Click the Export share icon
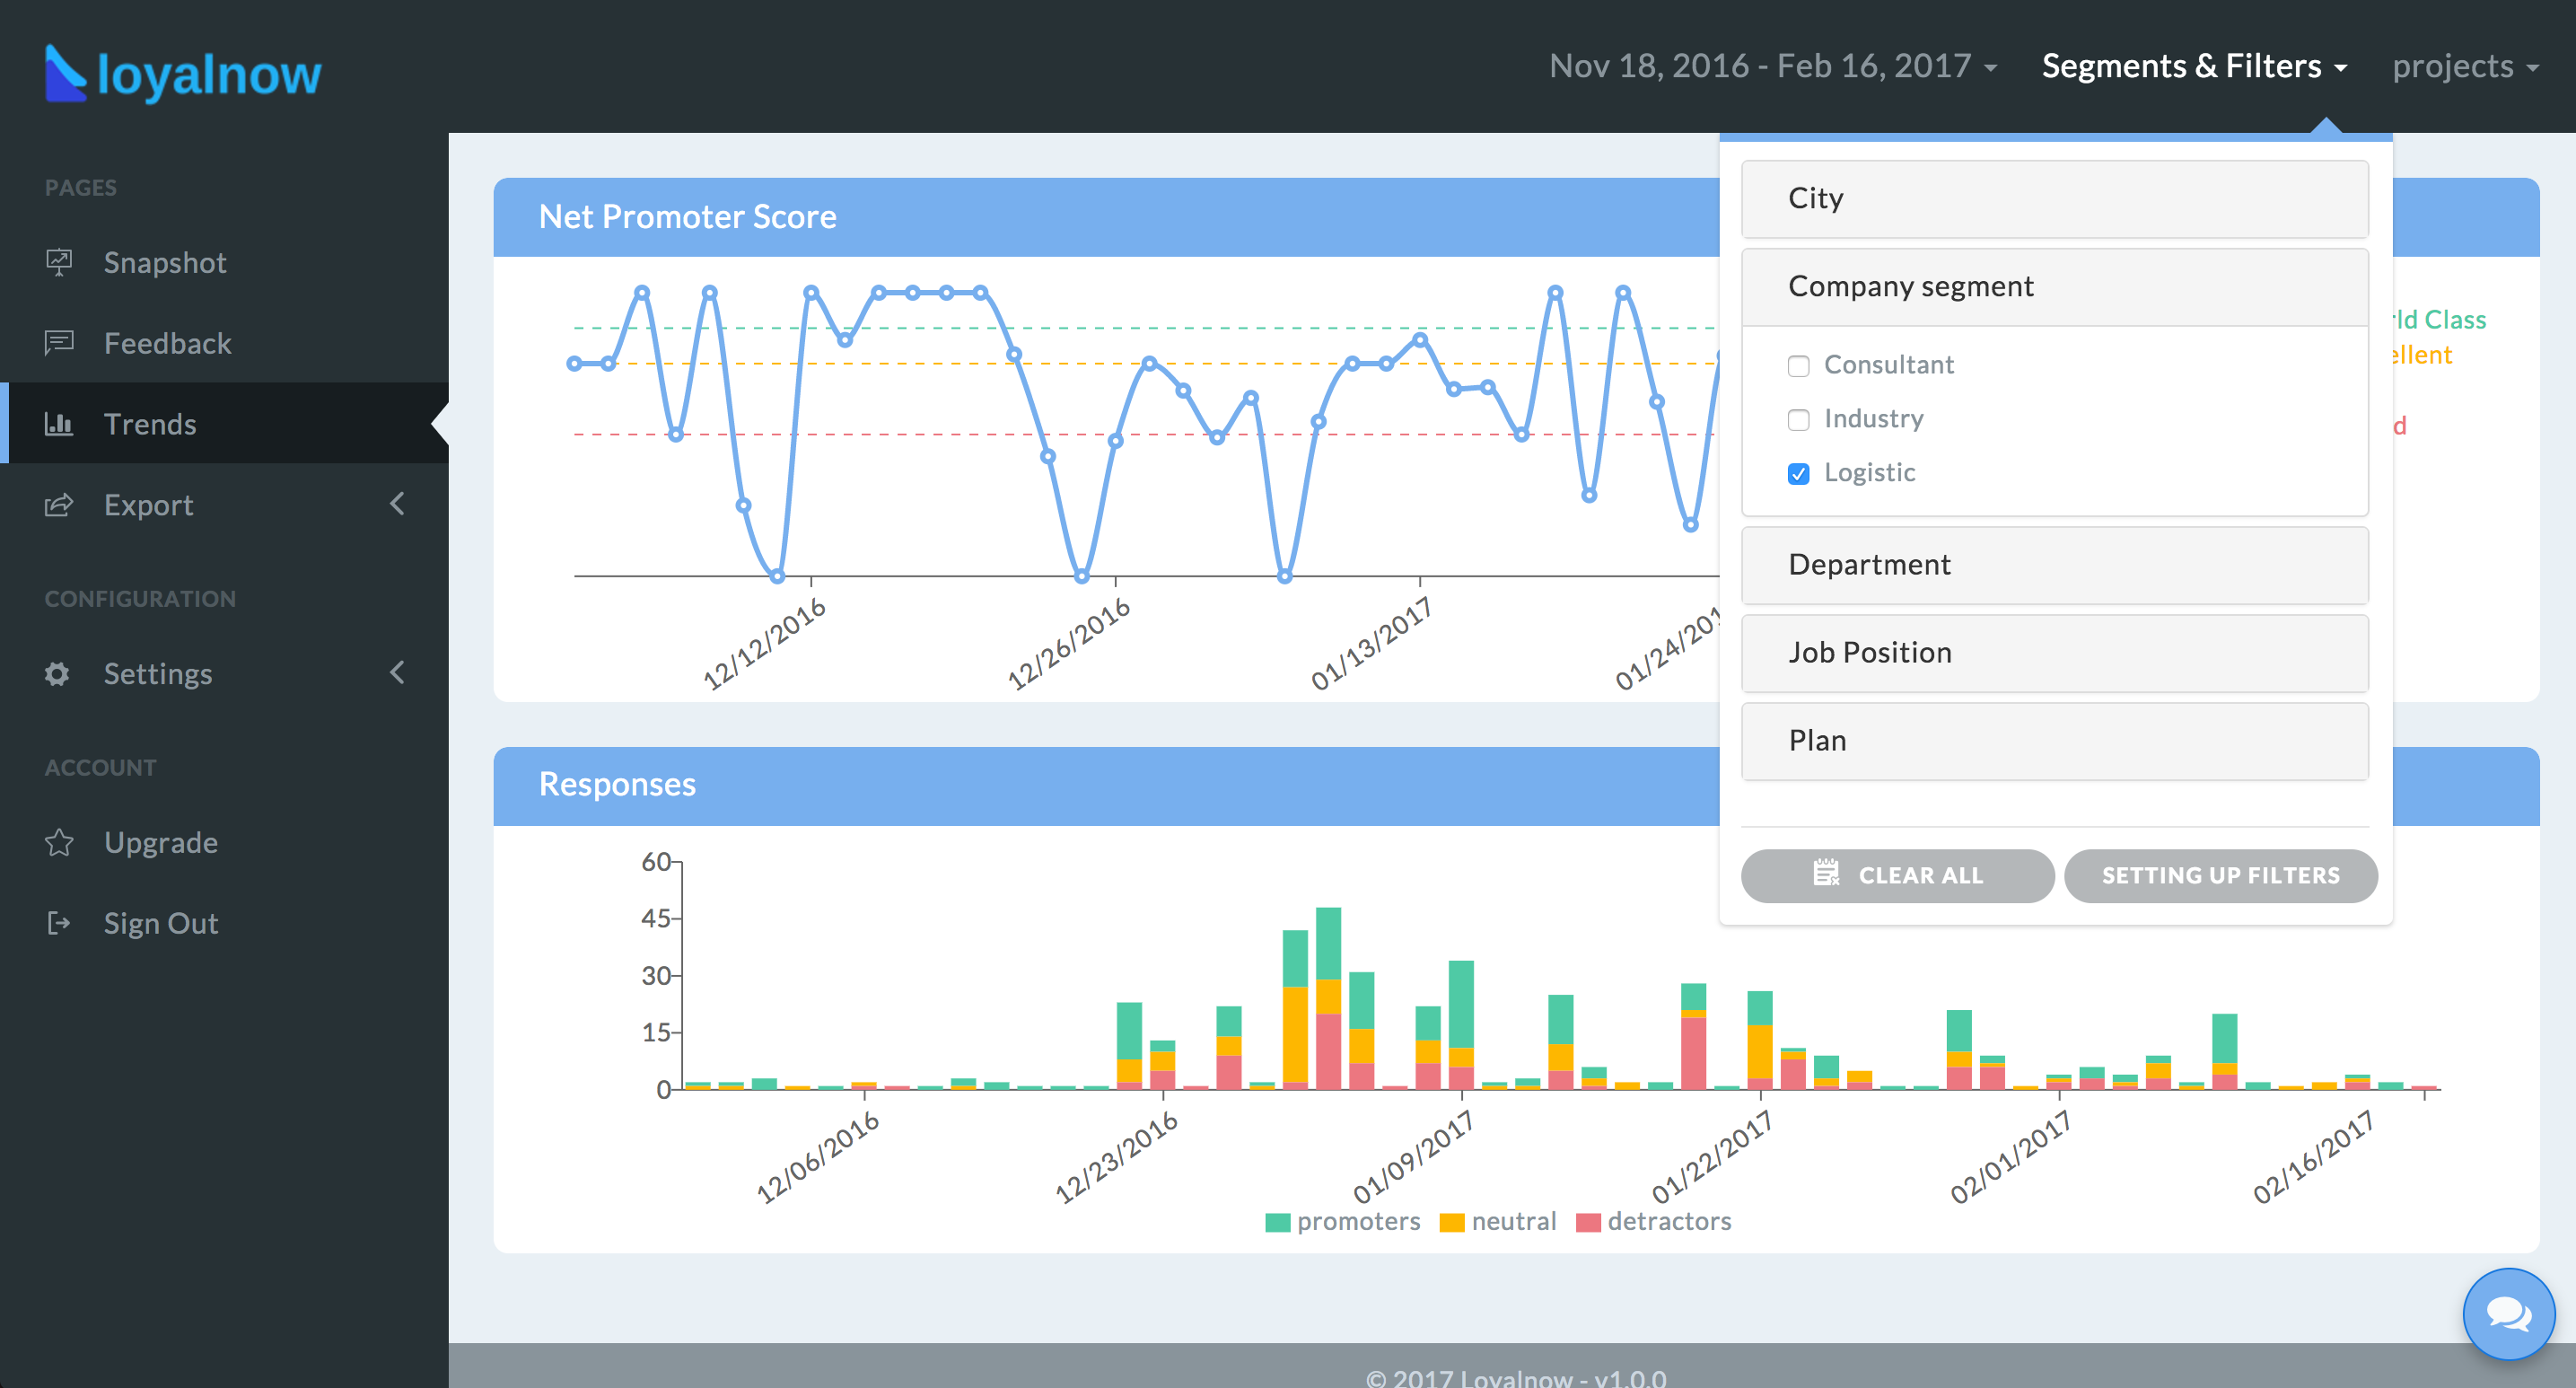 [x=59, y=505]
